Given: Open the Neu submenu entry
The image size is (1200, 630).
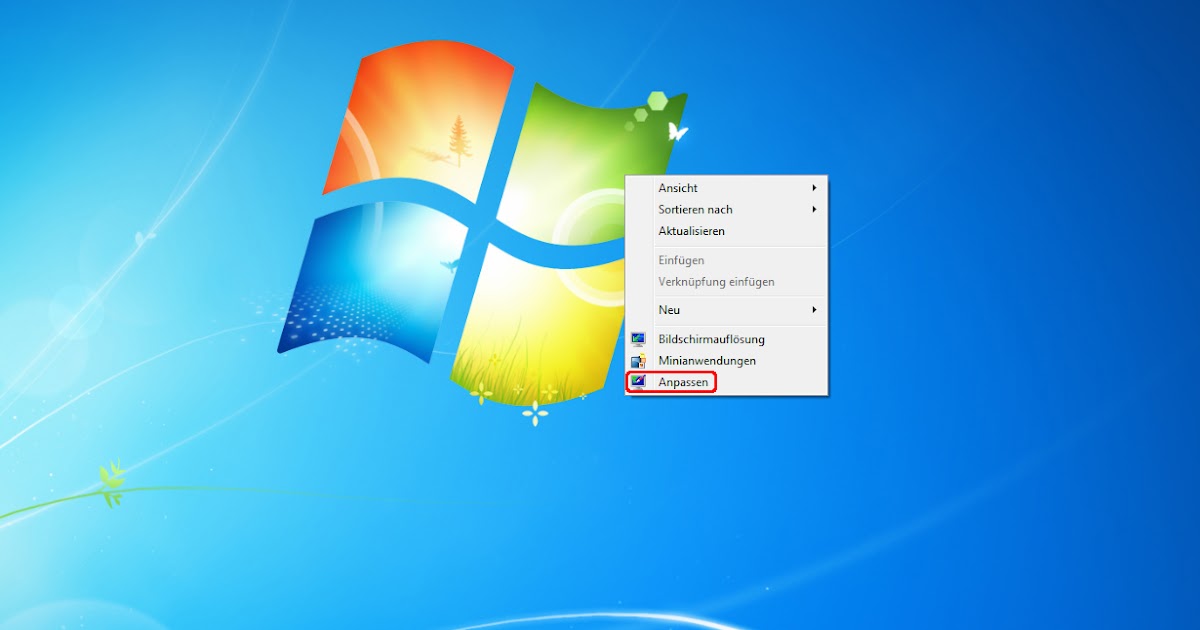Looking at the screenshot, I should pyautogui.click(x=726, y=310).
